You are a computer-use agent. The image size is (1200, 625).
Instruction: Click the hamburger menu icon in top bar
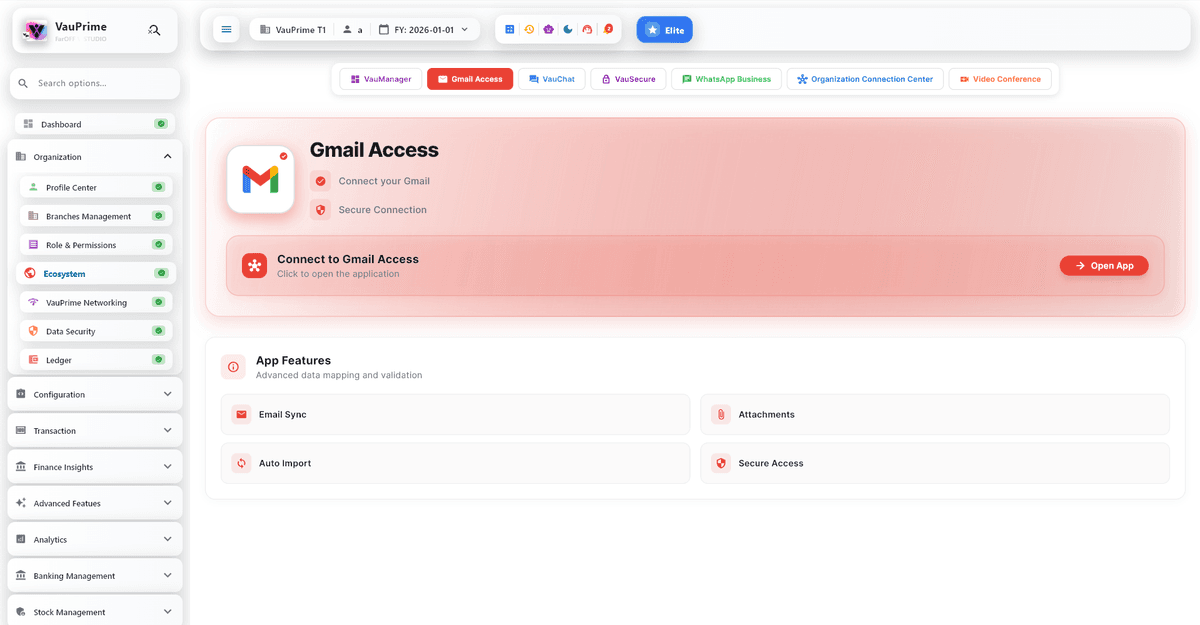(x=226, y=30)
